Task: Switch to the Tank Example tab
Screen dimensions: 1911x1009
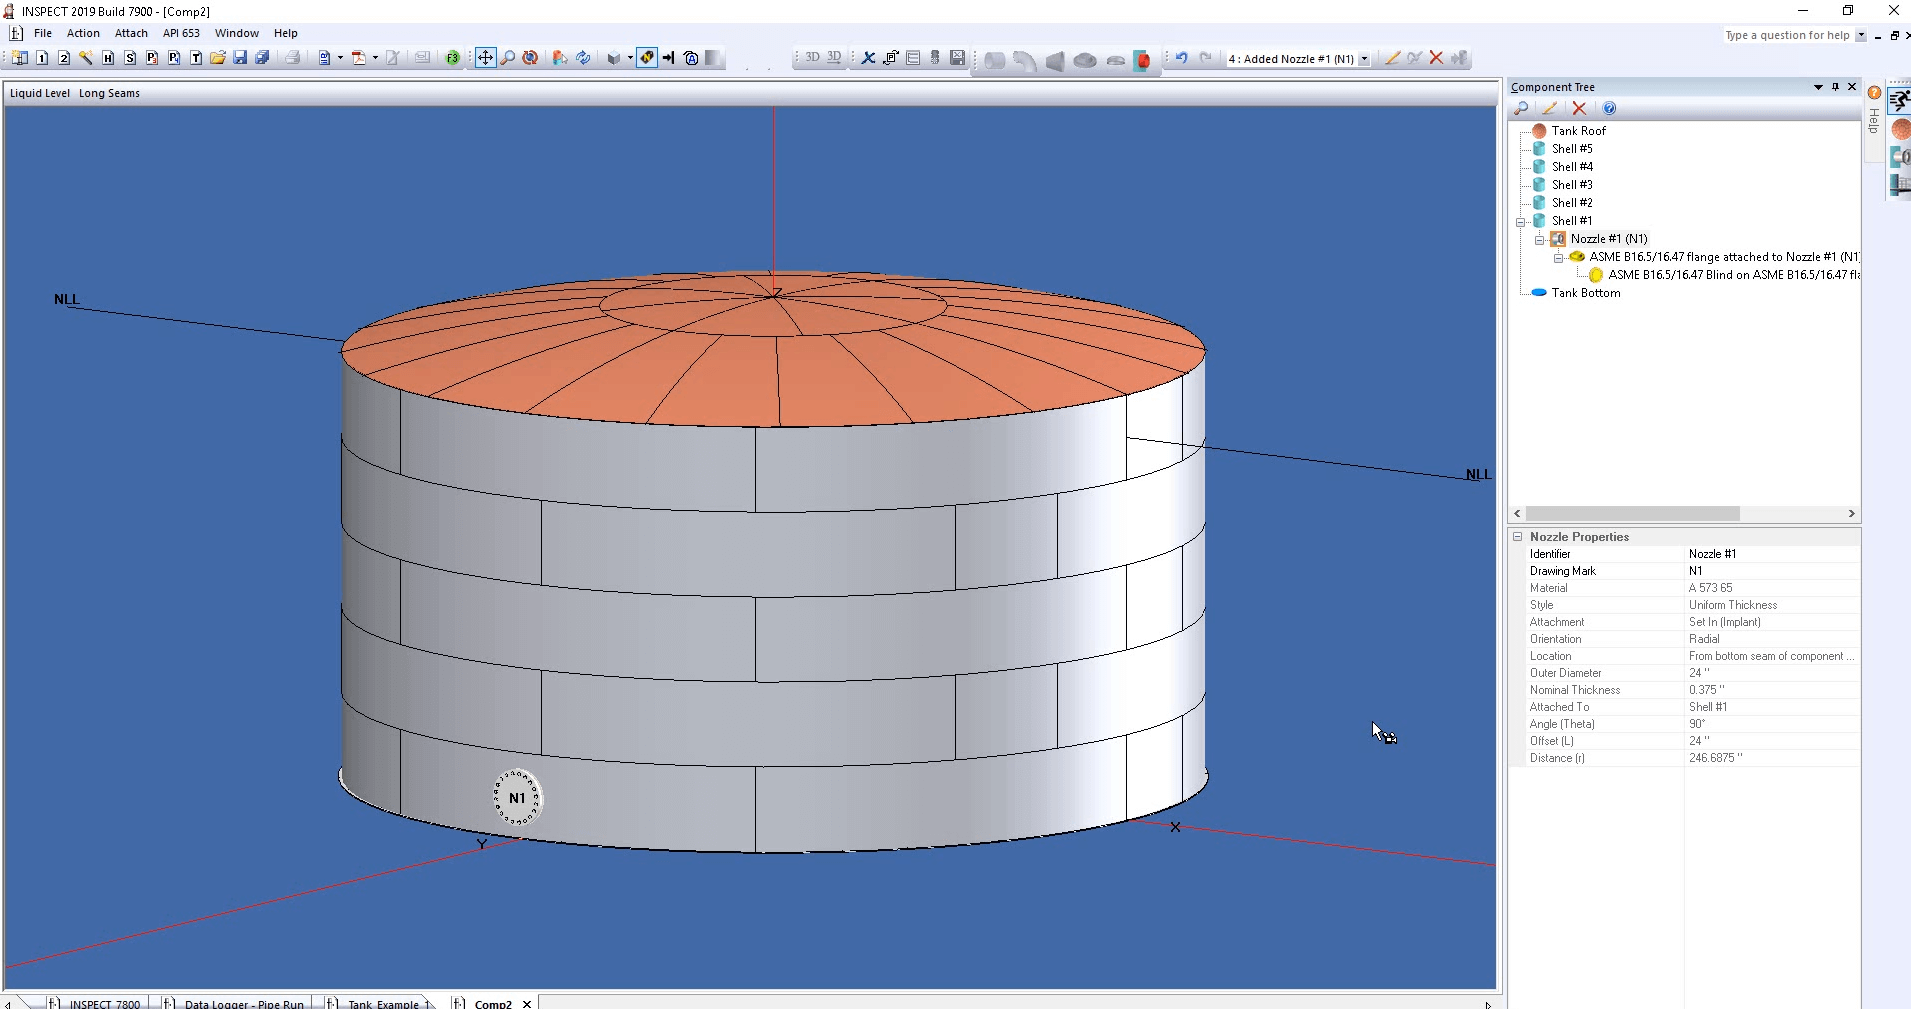Action: tap(383, 1003)
